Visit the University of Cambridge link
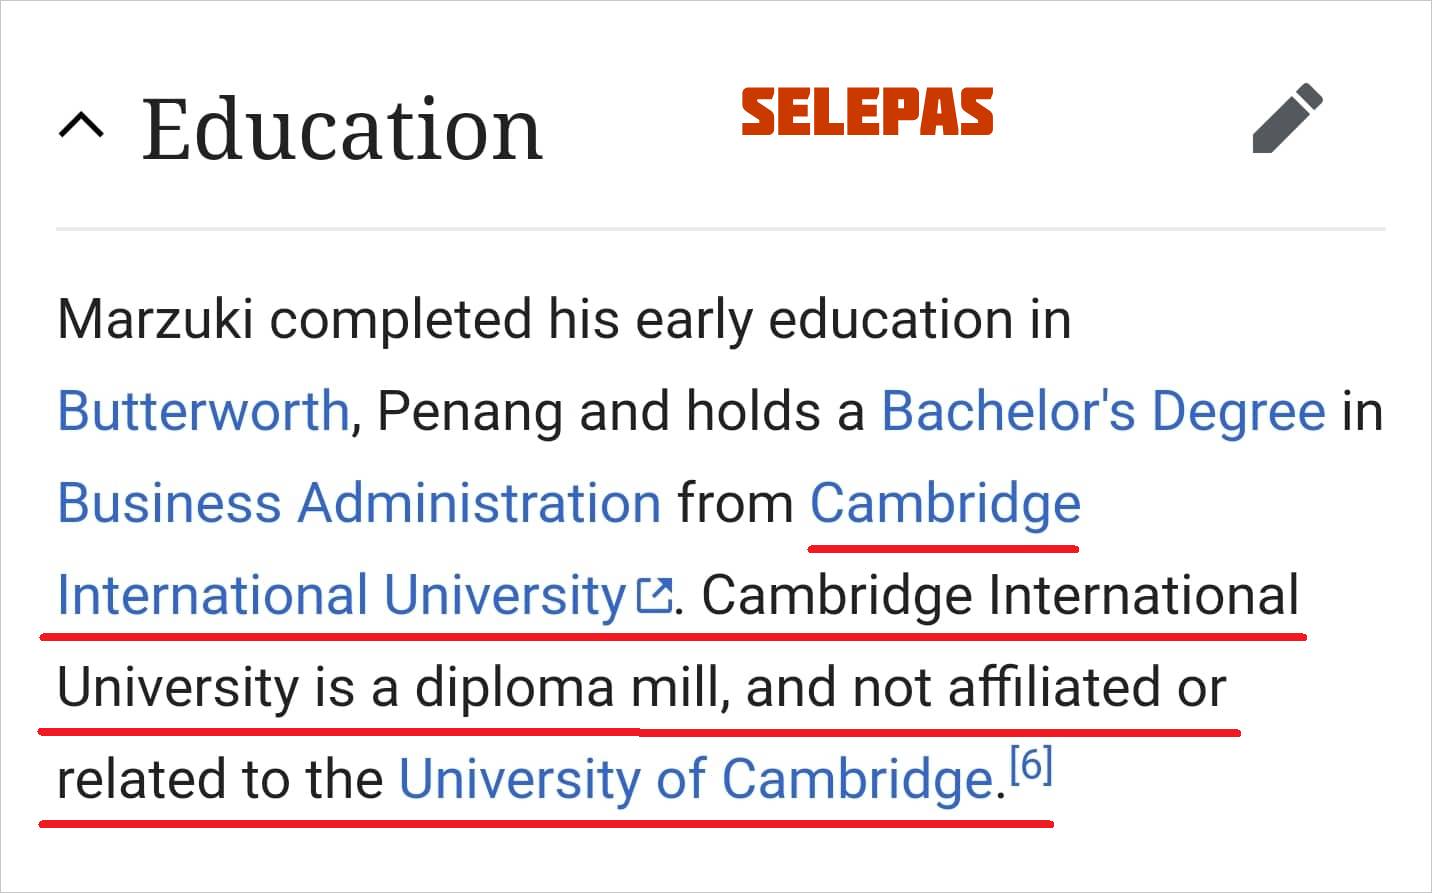This screenshot has width=1432, height=893. 697,780
